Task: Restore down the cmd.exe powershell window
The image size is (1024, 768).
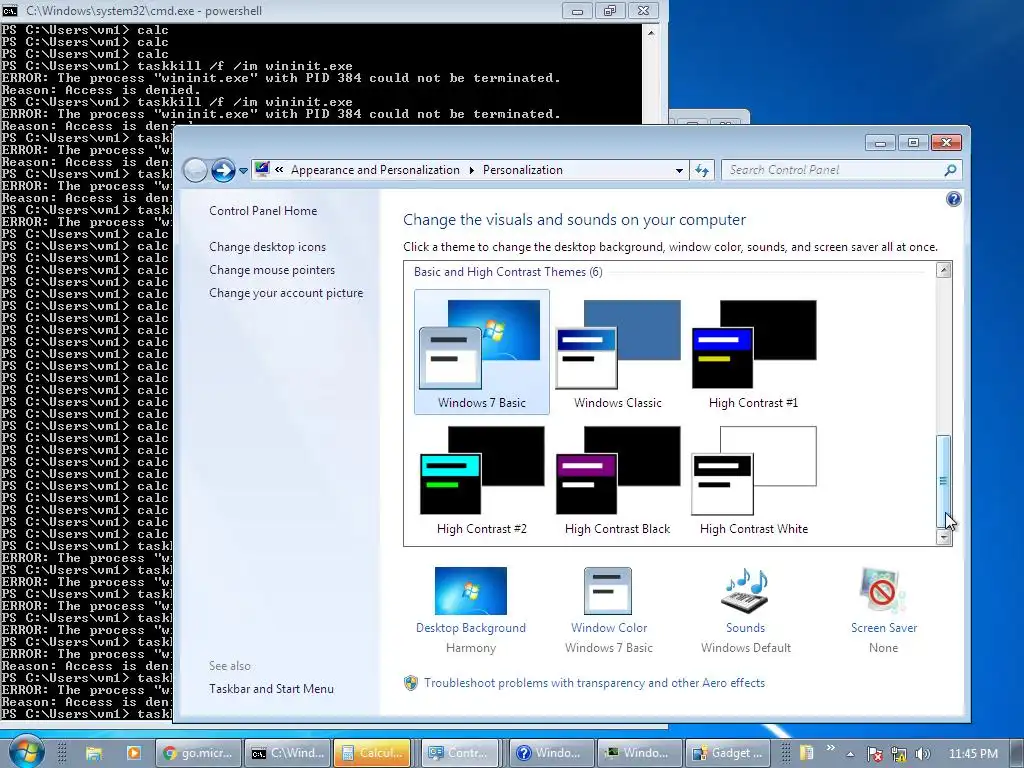Action: [610, 10]
